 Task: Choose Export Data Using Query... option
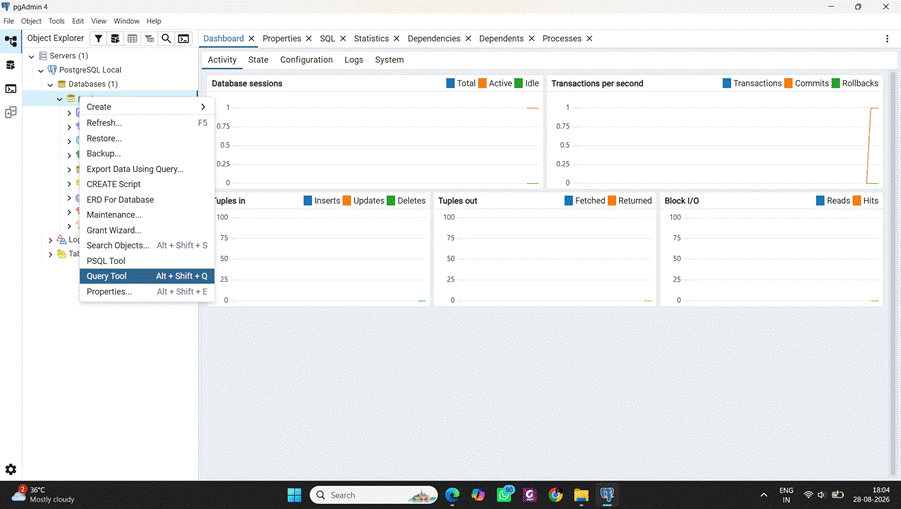click(147, 169)
